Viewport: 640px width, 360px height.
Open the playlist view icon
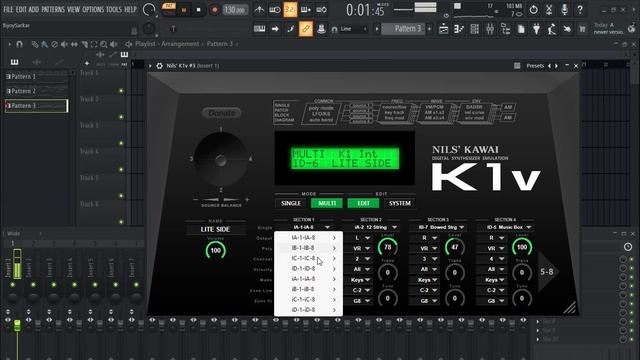(443, 29)
